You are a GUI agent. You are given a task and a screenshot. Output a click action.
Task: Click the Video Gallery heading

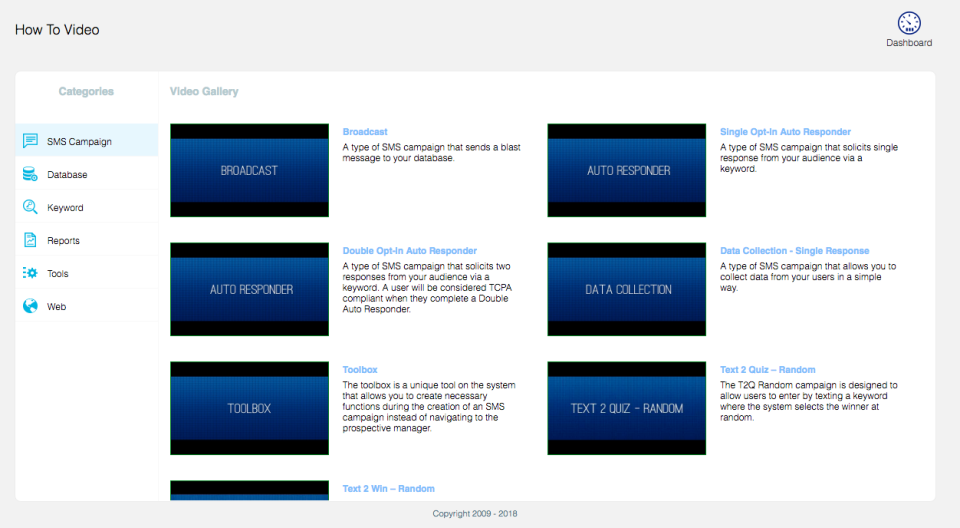204,91
